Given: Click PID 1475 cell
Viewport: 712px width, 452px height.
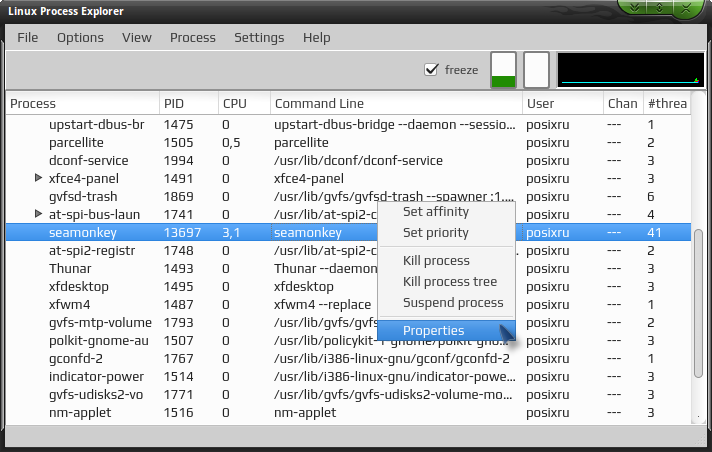Looking at the screenshot, I should (x=178, y=124).
